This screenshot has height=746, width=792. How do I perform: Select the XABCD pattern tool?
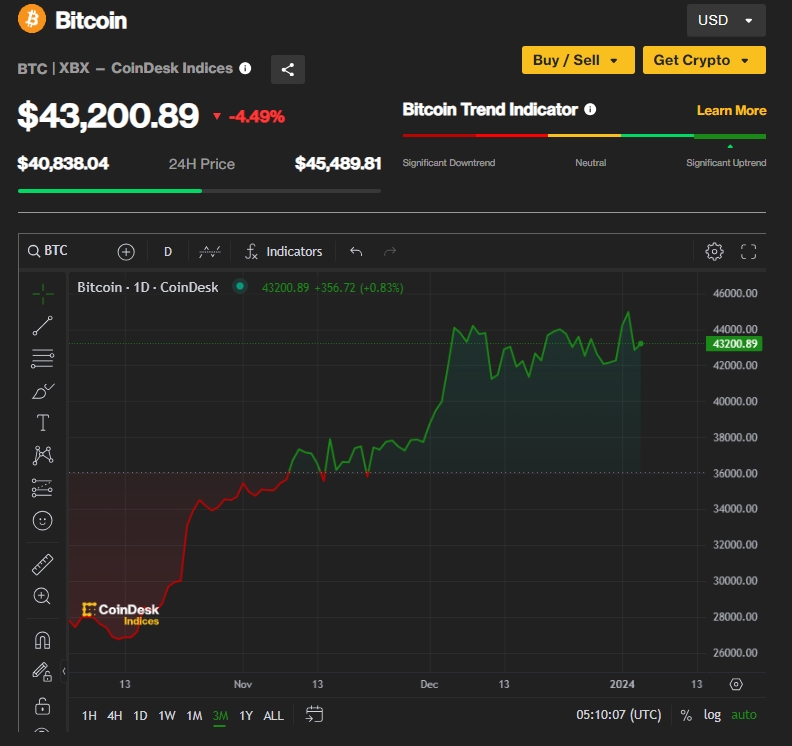pyautogui.click(x=42, y=455)
